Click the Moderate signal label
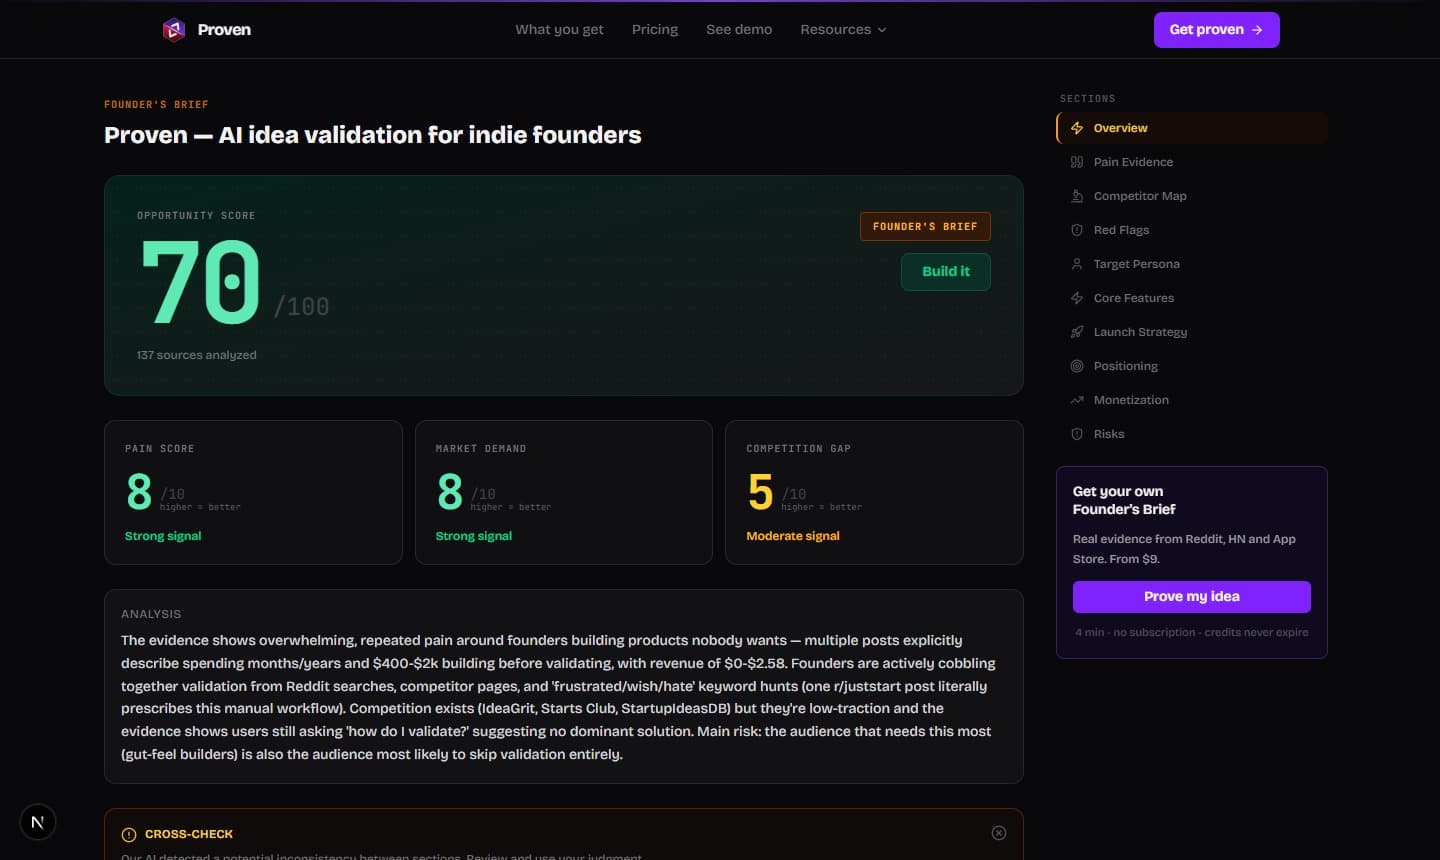The image size is (1440, 860). click(x=793, y=536)
